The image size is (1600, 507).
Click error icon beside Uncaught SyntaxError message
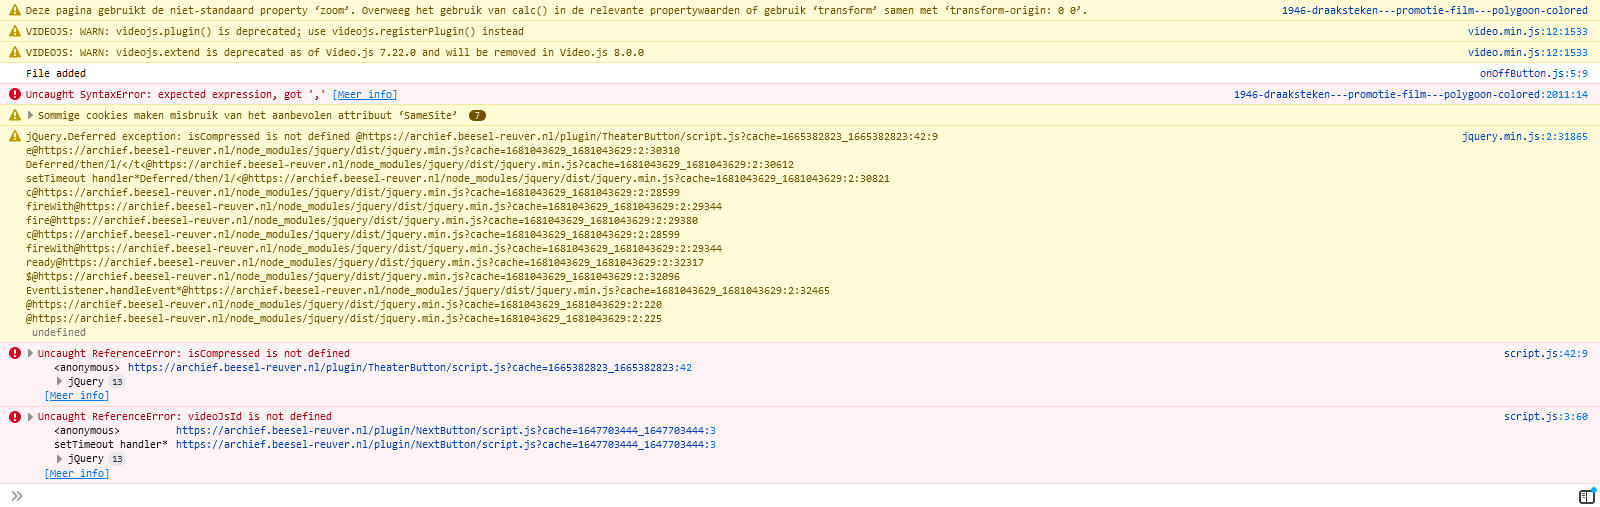point(15,95)
